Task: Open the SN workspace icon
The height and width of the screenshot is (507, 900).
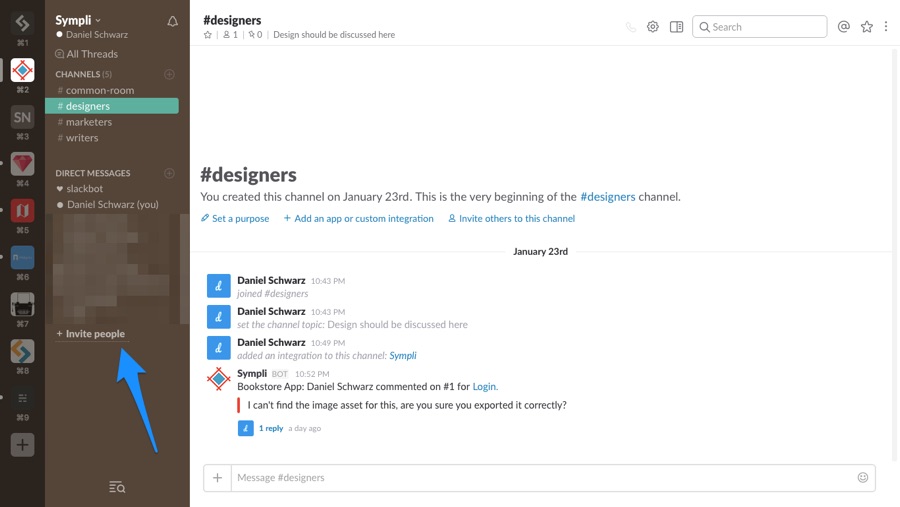Action: pyautogui.click(x=22, y=117)
